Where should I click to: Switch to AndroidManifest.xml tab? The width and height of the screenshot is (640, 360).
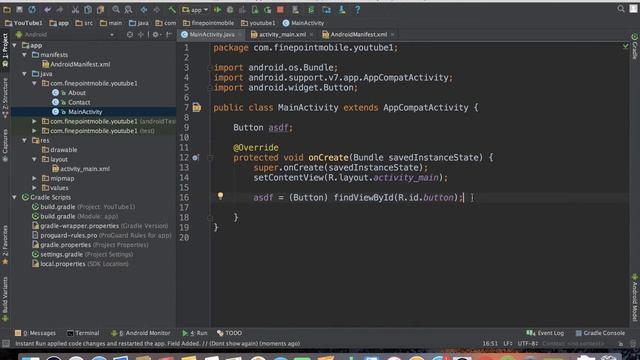tap(358, 35)
